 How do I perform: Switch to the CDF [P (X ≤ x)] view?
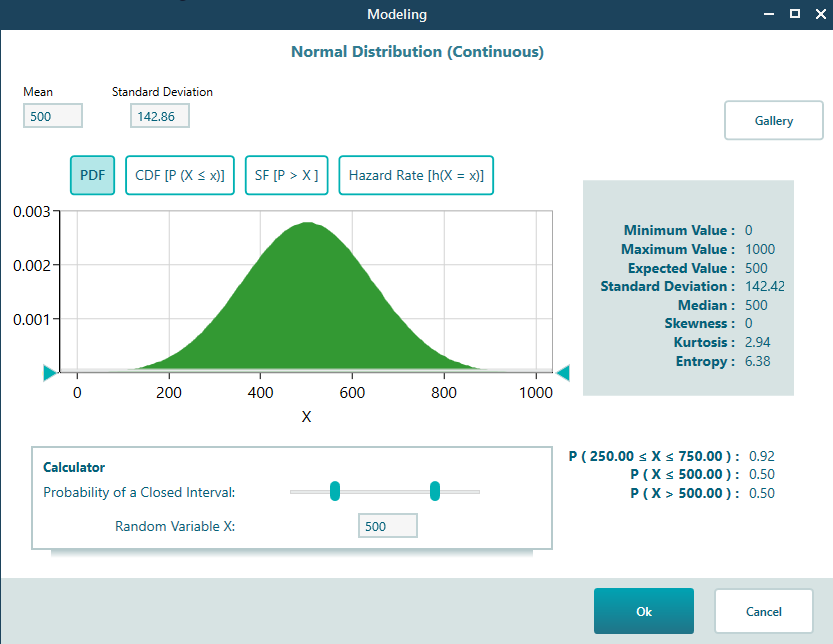[180, 174]
